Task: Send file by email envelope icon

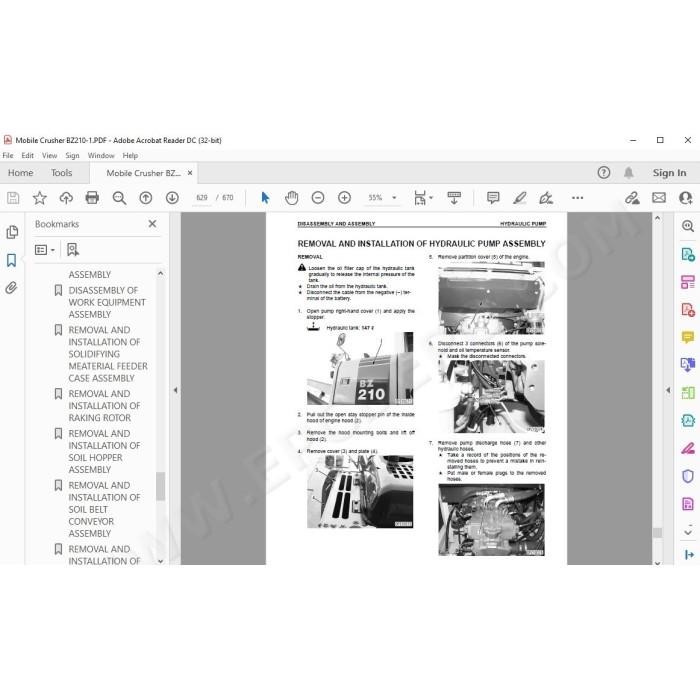Action: point(659,197)
